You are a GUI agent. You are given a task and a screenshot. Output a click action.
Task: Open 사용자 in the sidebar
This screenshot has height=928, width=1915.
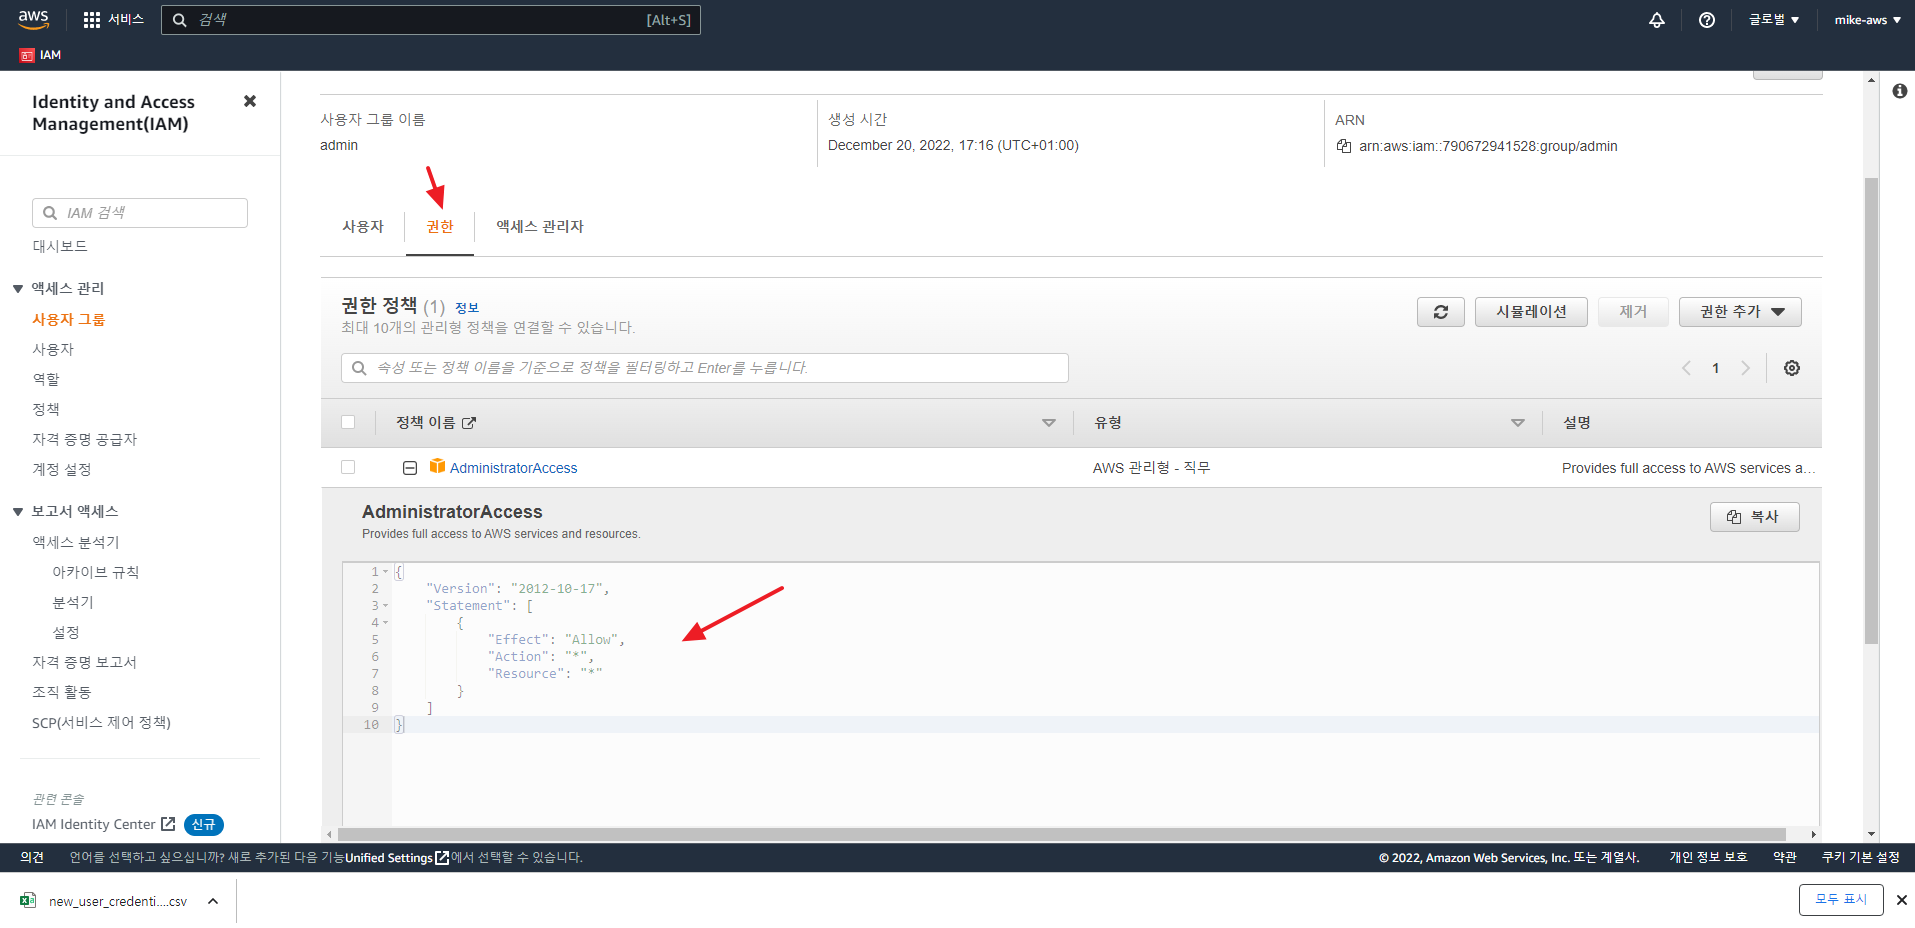click(53, 349)
